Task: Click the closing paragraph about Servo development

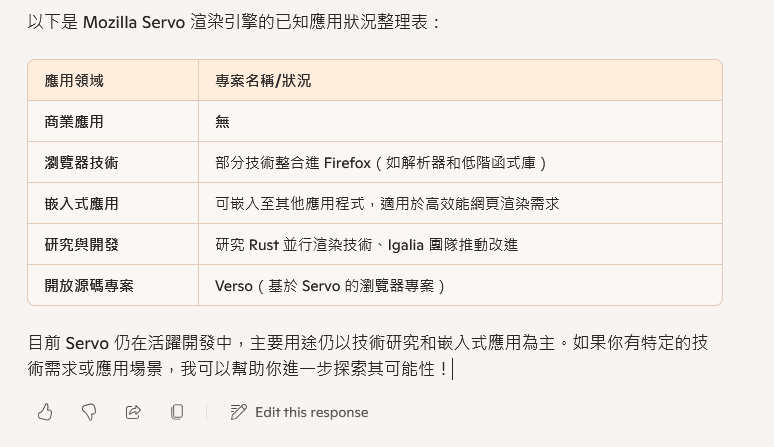Action: [x=368, y=355]
